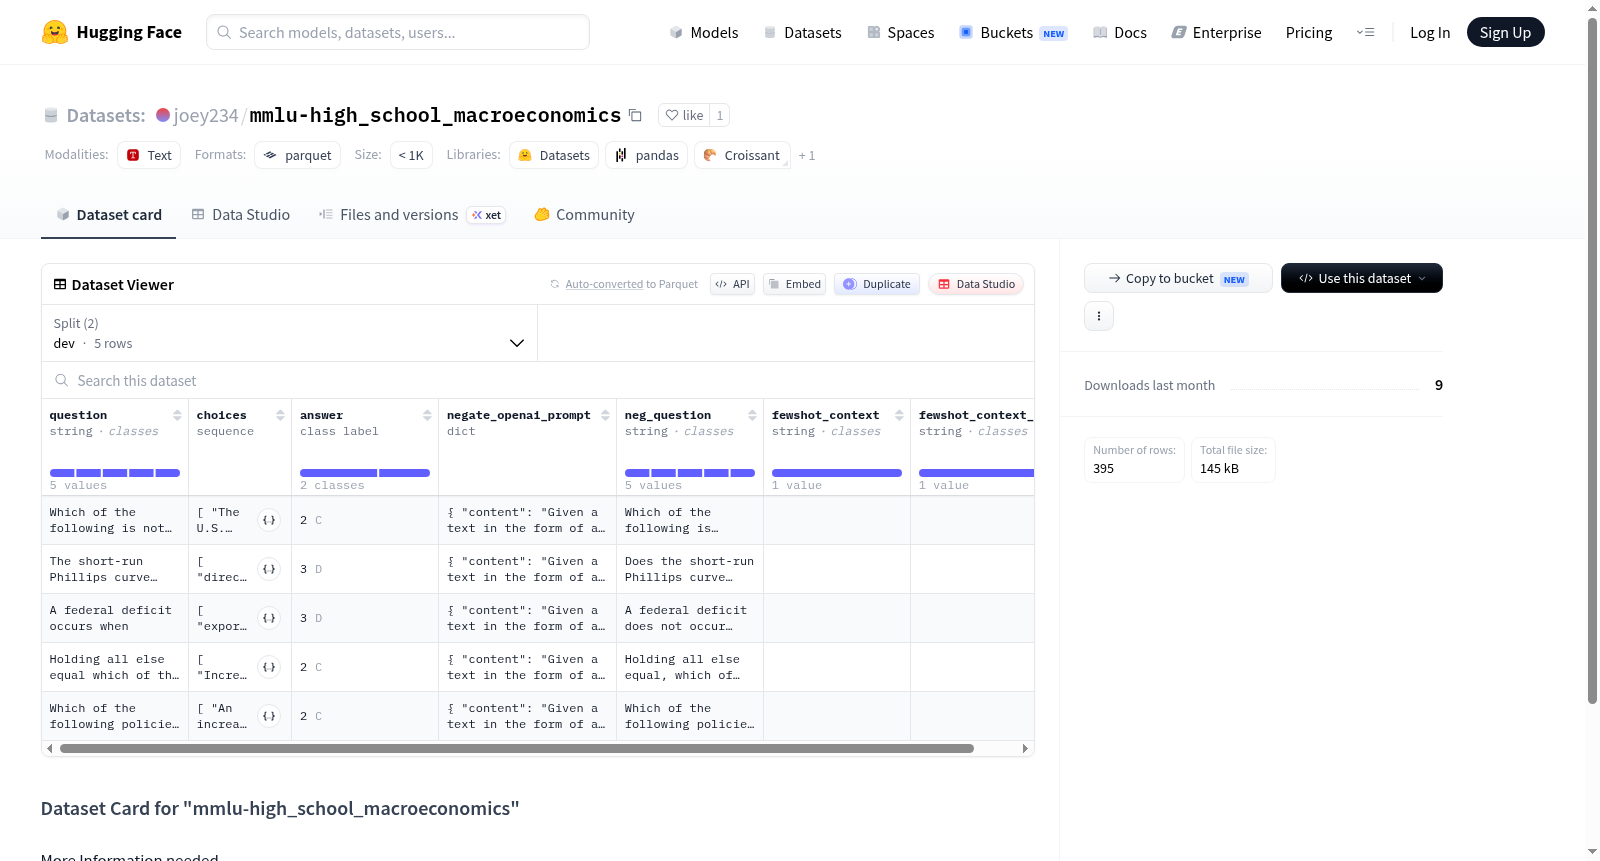Like this dataset with the heart button
The image size is (1600, 861).
coord(685,115)
